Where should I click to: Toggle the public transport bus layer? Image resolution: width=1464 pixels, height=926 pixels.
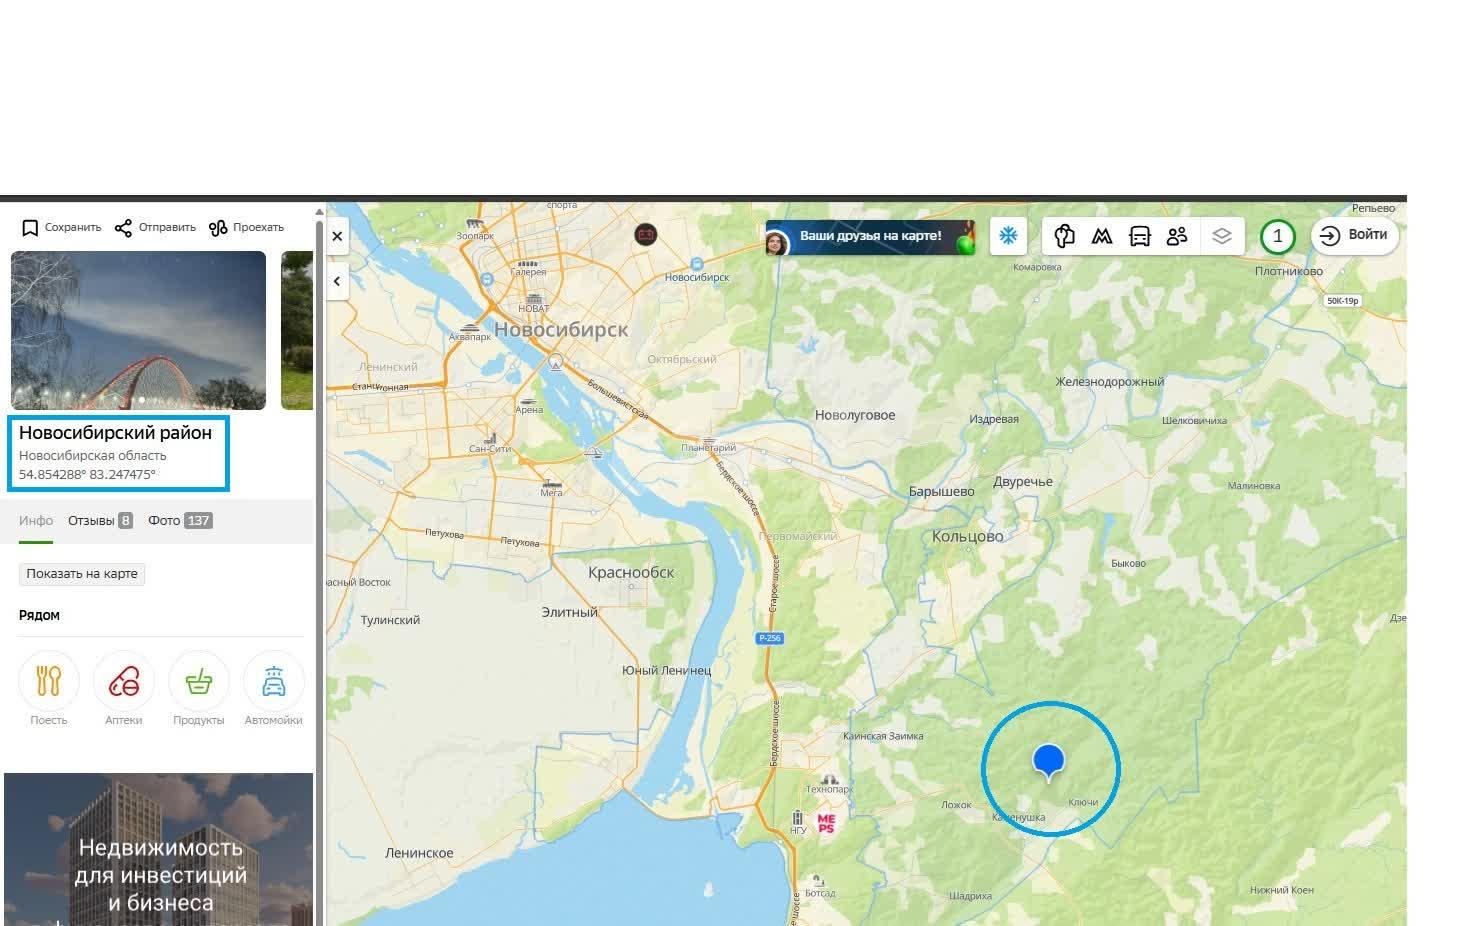click(x=1140, y=236)
